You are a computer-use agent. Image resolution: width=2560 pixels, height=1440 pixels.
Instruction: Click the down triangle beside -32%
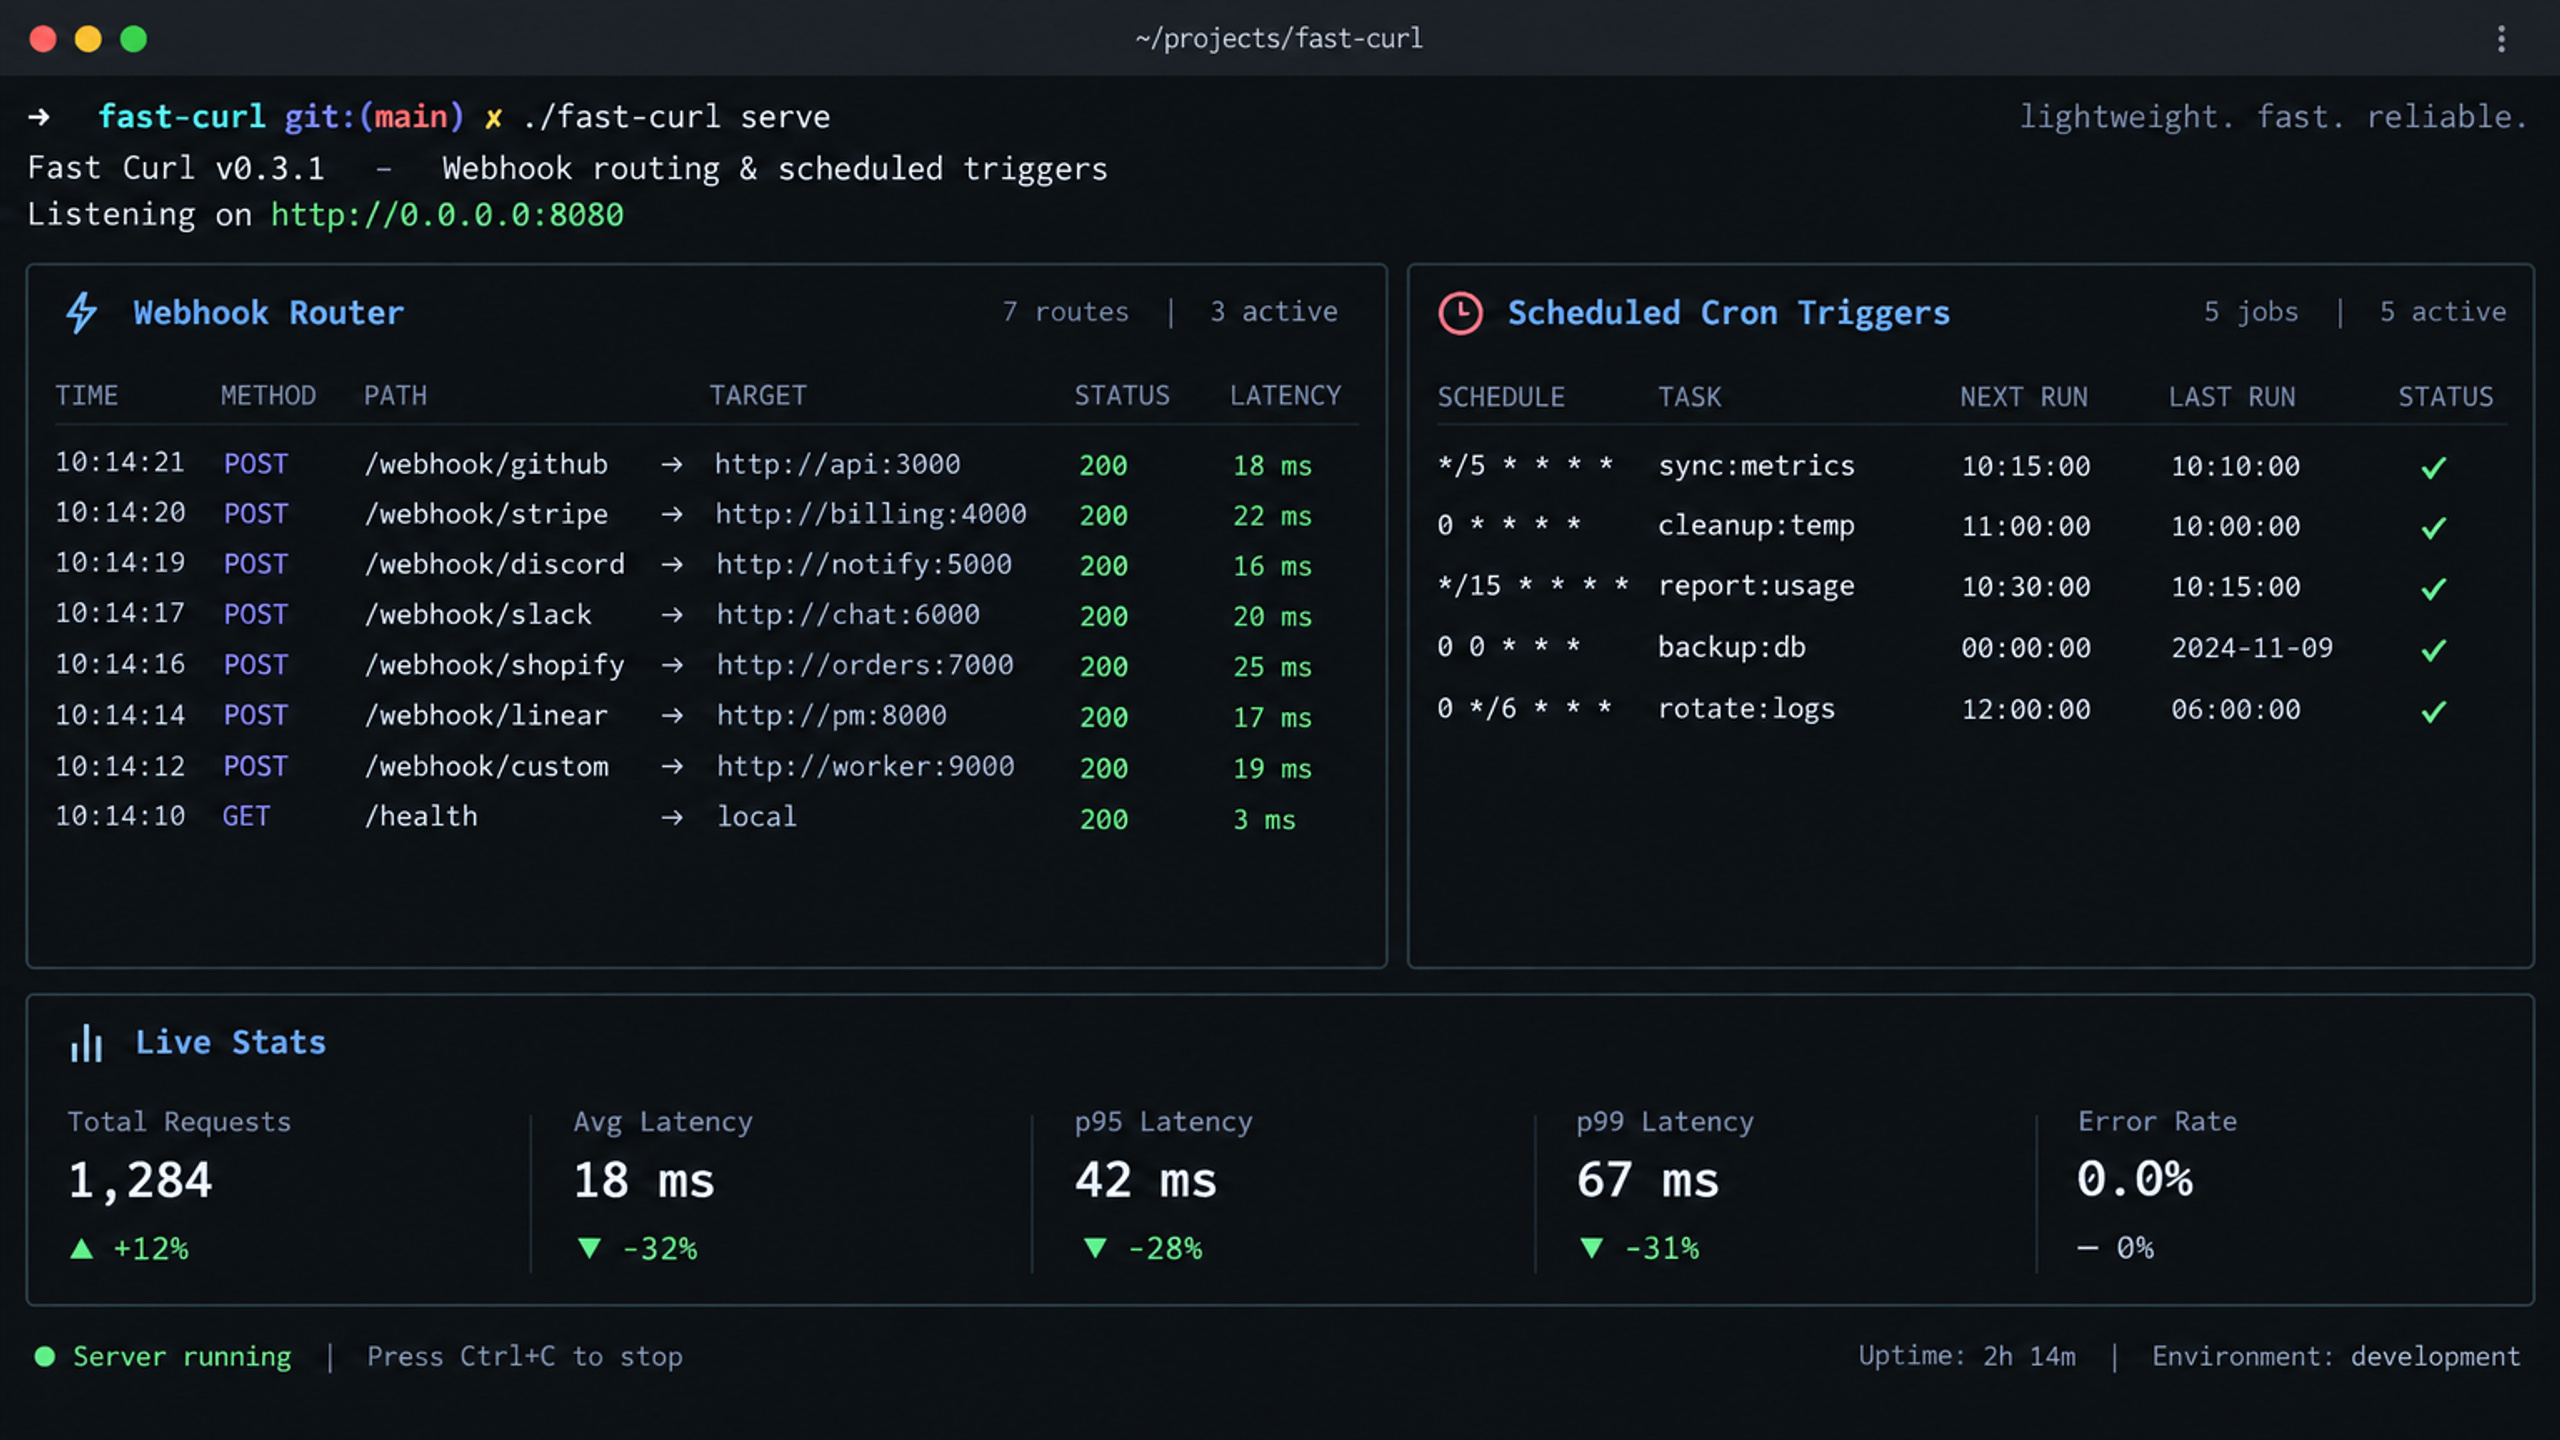coord(590,1248)
